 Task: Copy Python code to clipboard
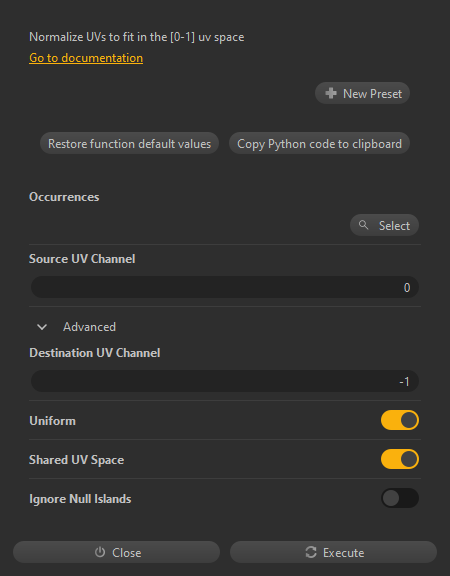coord(319,143)
